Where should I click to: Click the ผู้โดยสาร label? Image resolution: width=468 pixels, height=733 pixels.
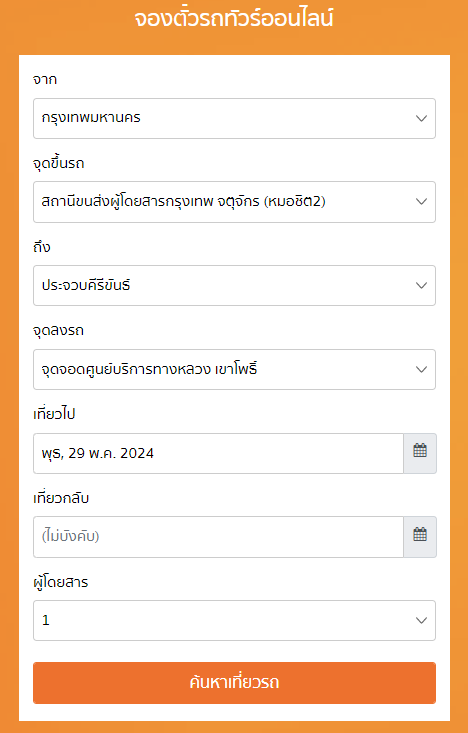(x=60, y=582)
